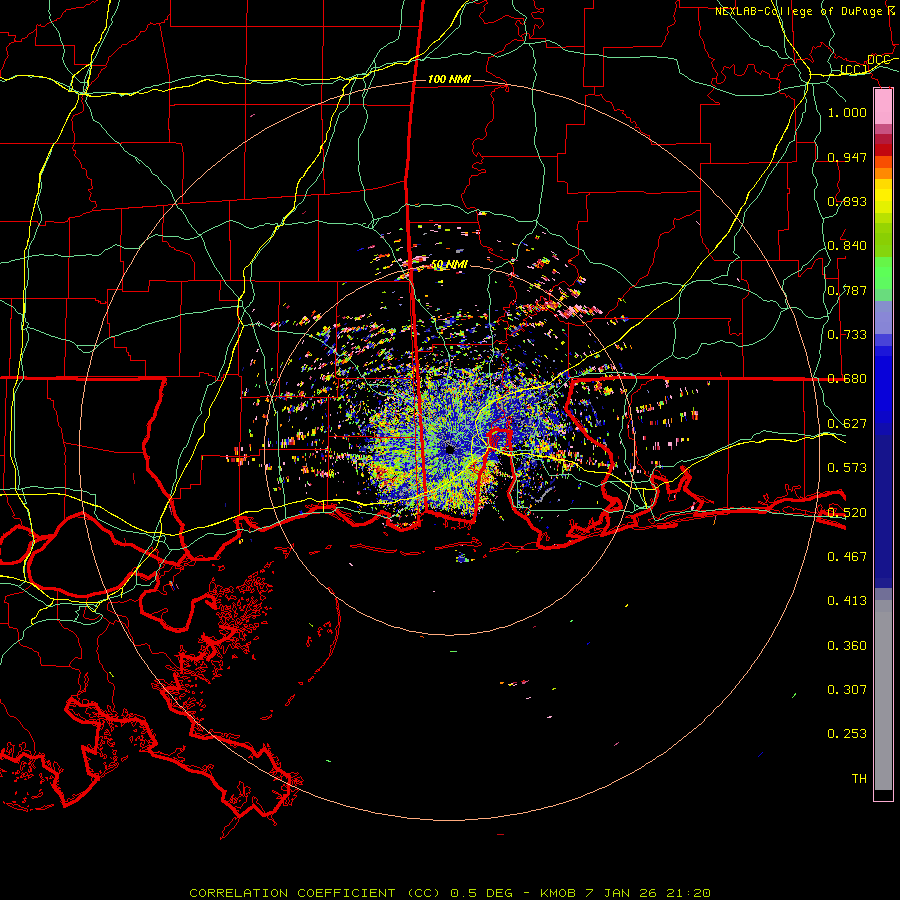Click the 0.787 legend value

847,290
